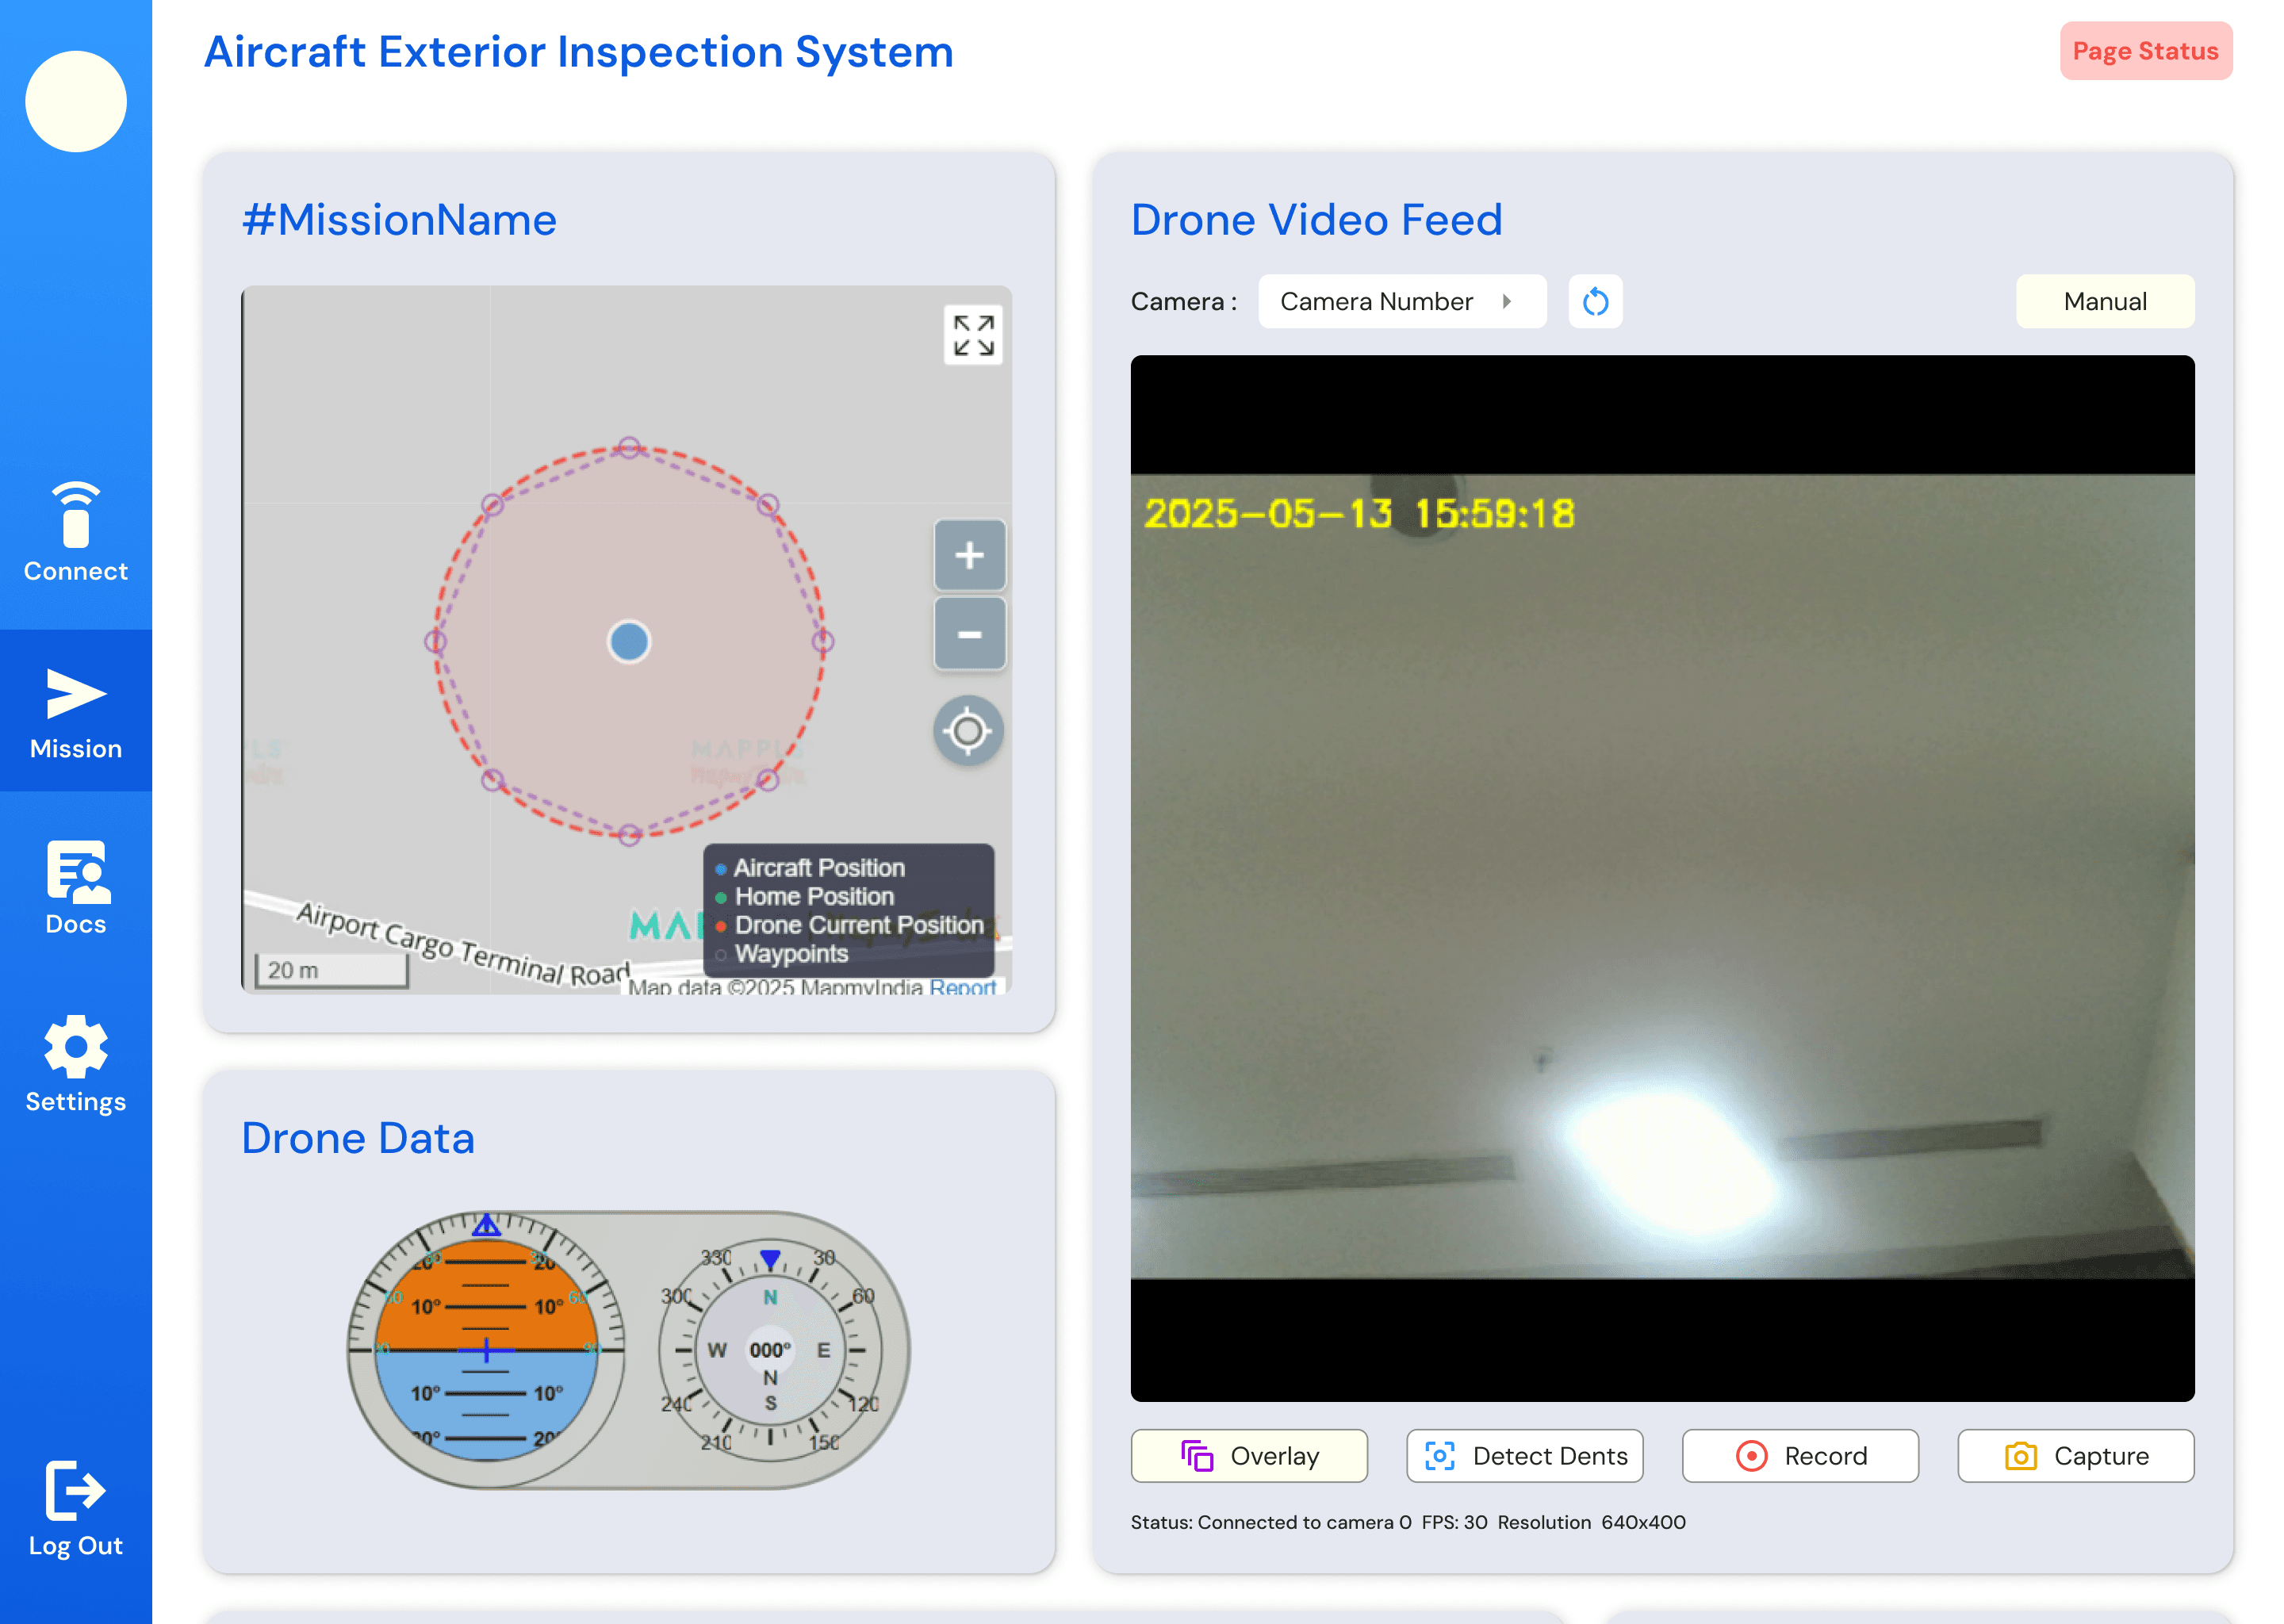This screenshot has width=2284, height=1624.
Task: Select the Mission tab in sidebar
Action: click(75, 711)
